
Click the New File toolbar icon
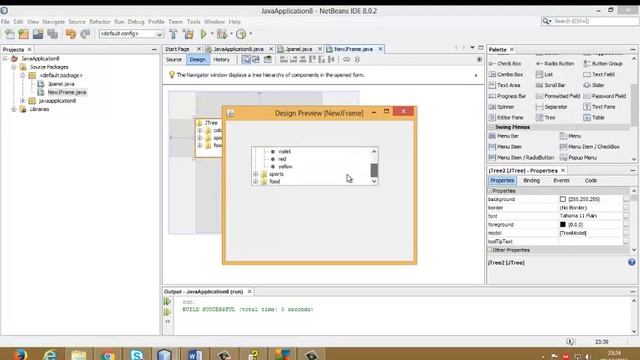[x=10, y=34]
